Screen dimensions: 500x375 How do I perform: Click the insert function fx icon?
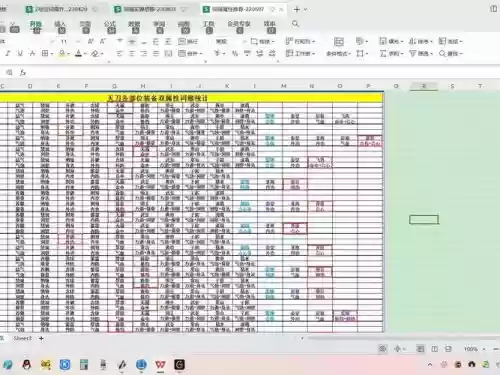[x=23, y=72]
